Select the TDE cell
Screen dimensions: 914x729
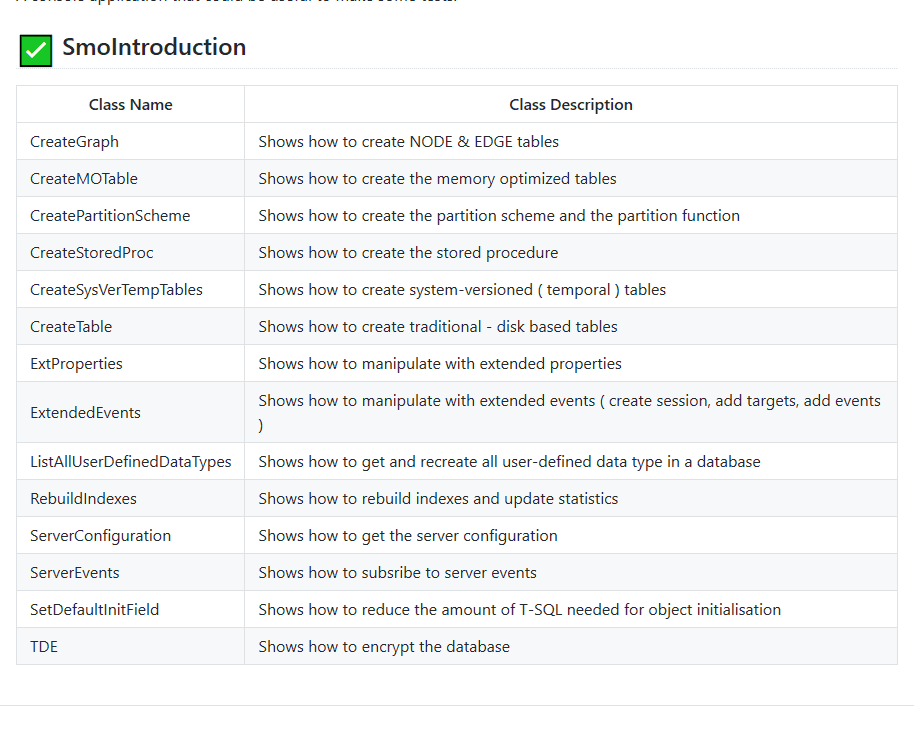131,646
